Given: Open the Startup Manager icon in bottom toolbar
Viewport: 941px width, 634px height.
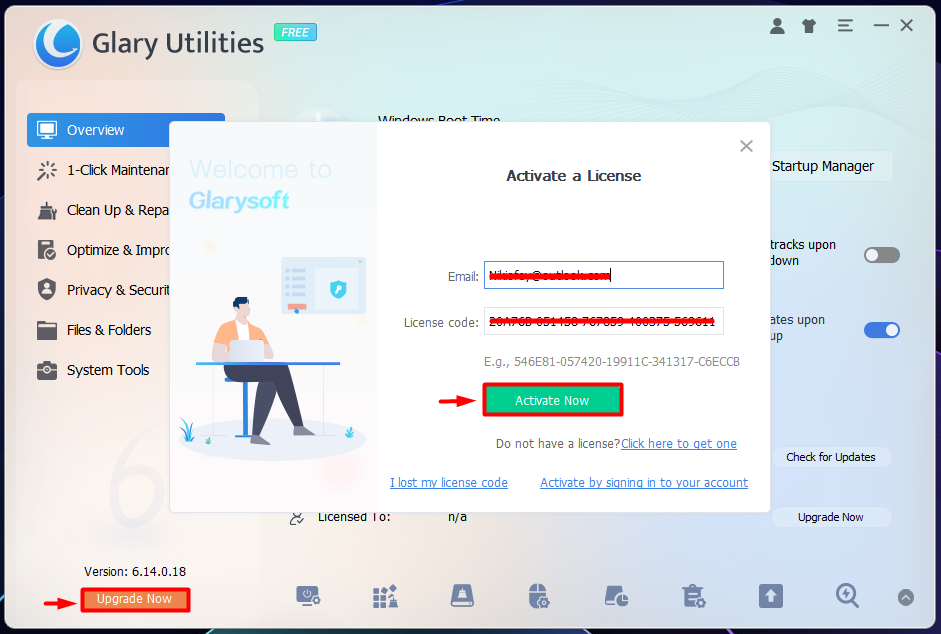Looking at the screenshot, I should (x=308, y=597).
